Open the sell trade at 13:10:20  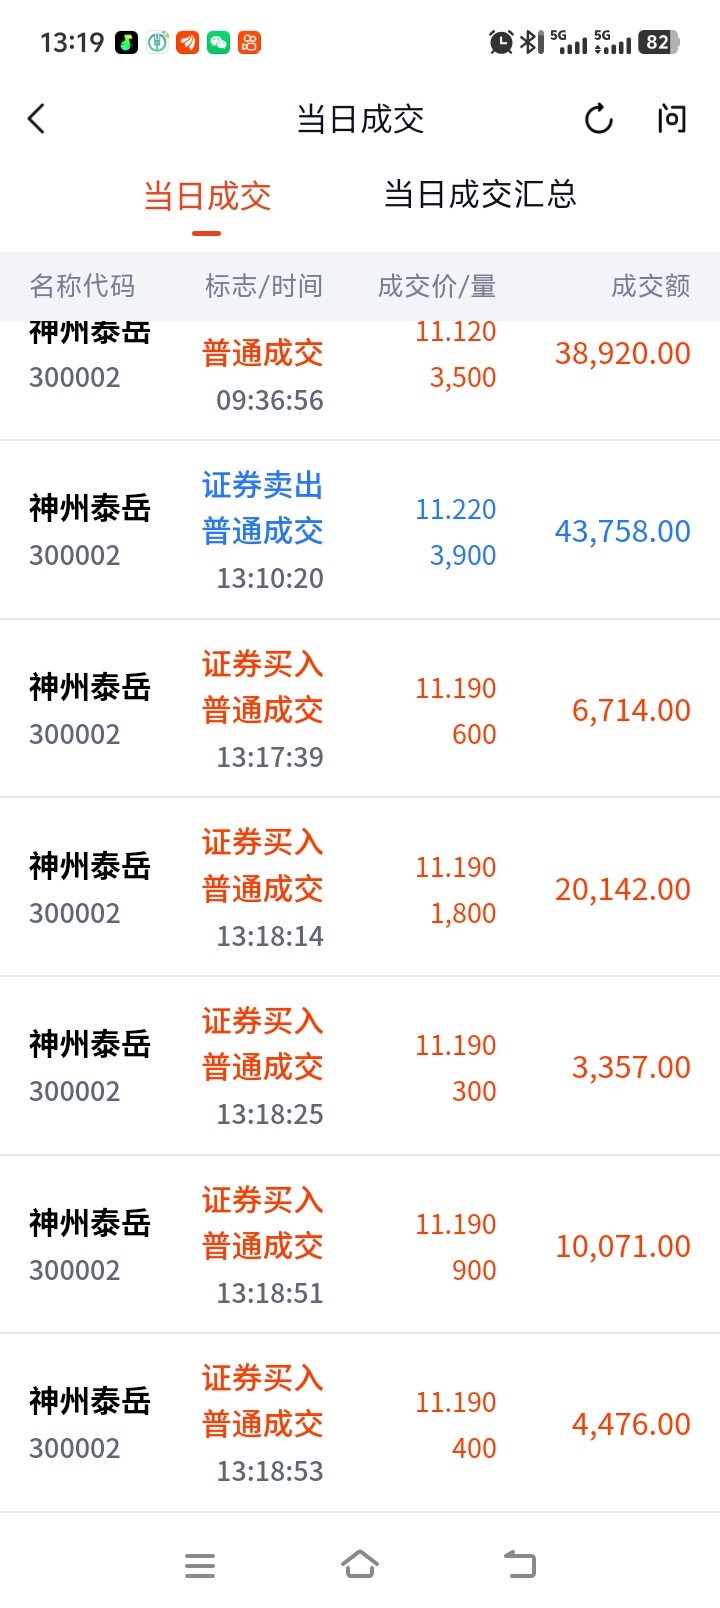(x=360, y=530)
